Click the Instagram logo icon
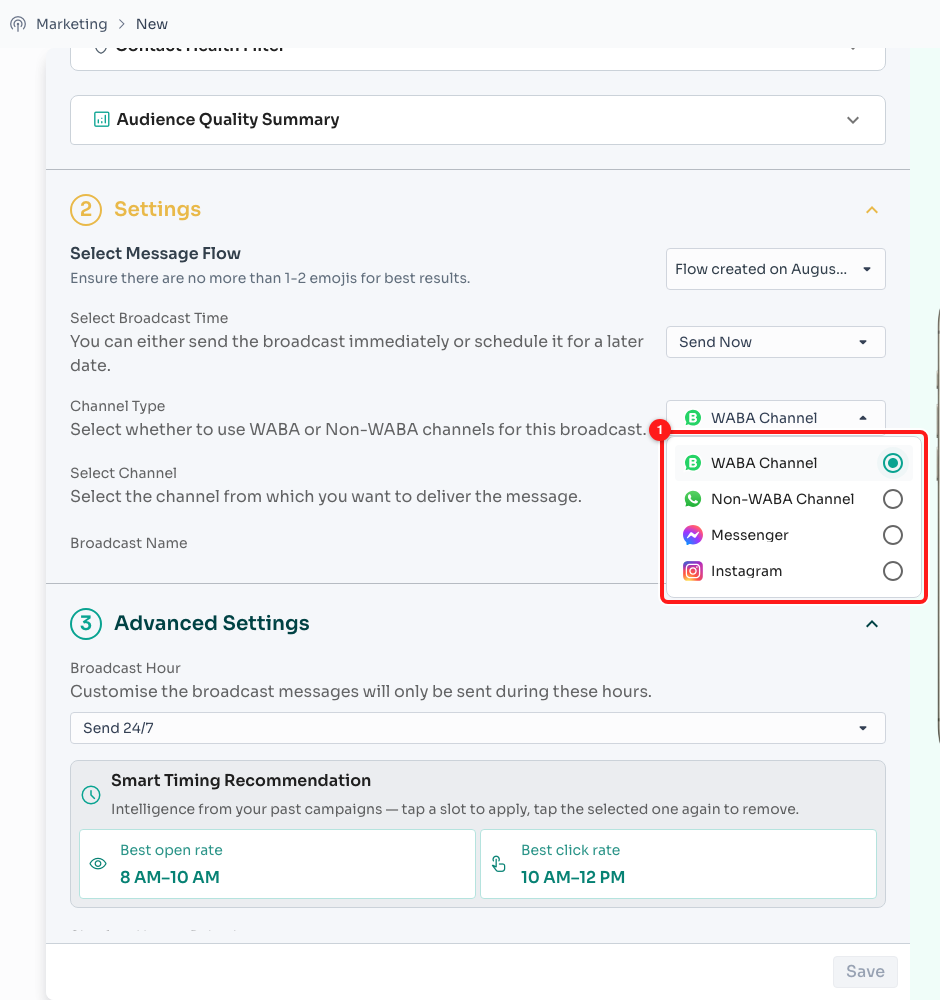 click(x=693, y=571)
